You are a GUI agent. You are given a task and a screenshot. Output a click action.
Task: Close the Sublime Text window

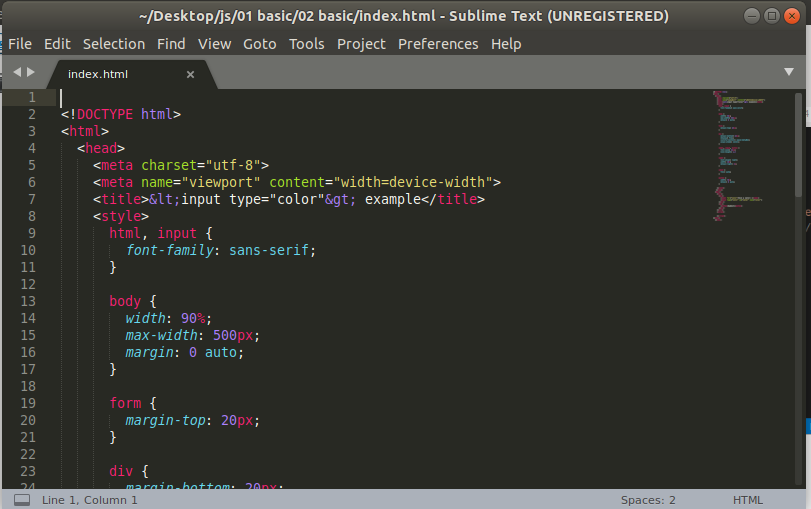tap(792, 16)
